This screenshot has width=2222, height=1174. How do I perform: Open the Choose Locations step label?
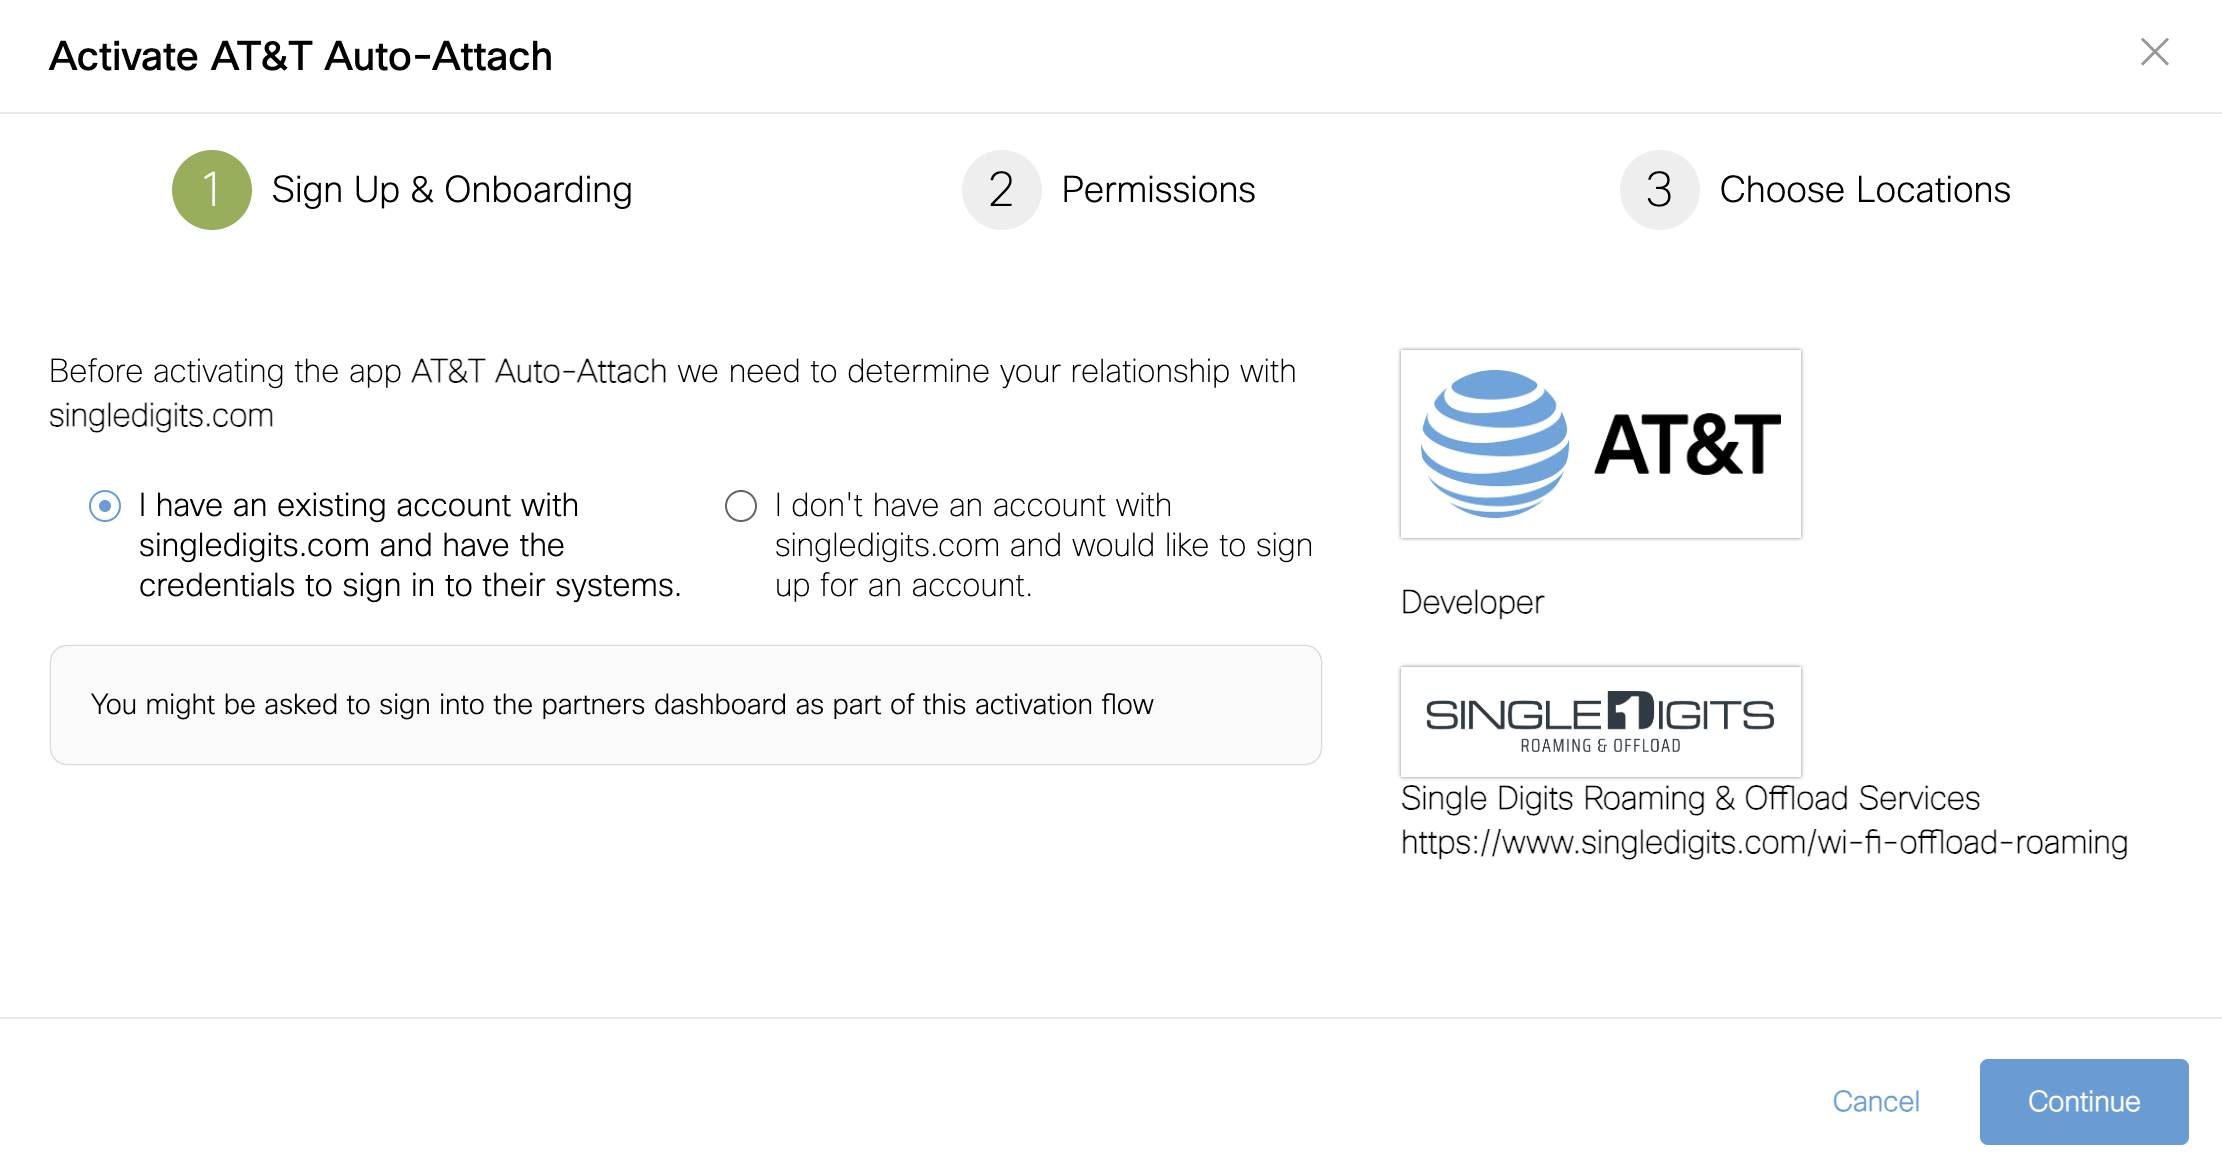[x=1864, y=190]
